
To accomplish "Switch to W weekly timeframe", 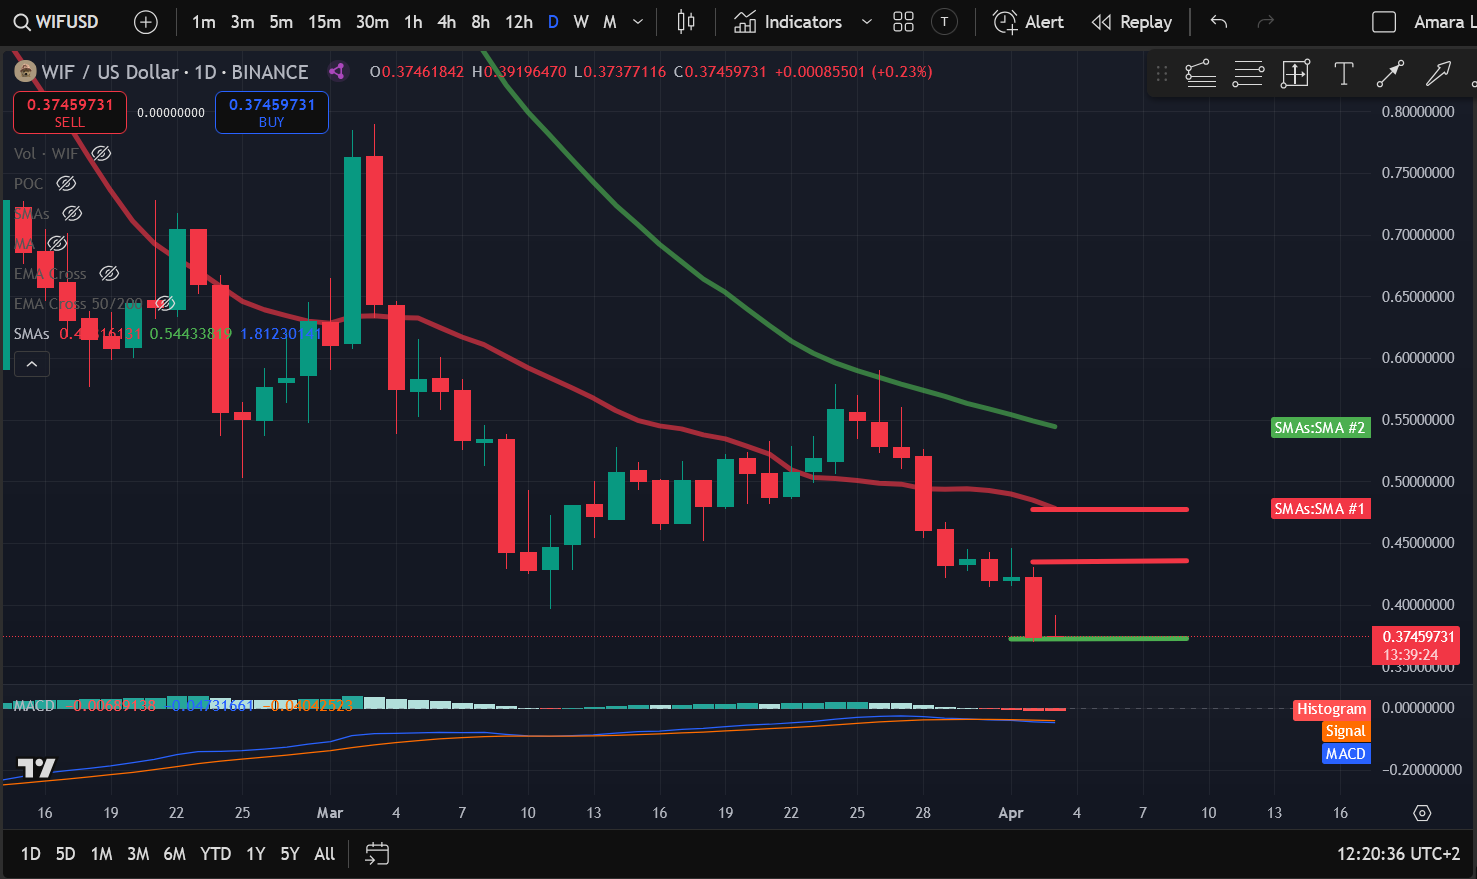I will point(581,22).
